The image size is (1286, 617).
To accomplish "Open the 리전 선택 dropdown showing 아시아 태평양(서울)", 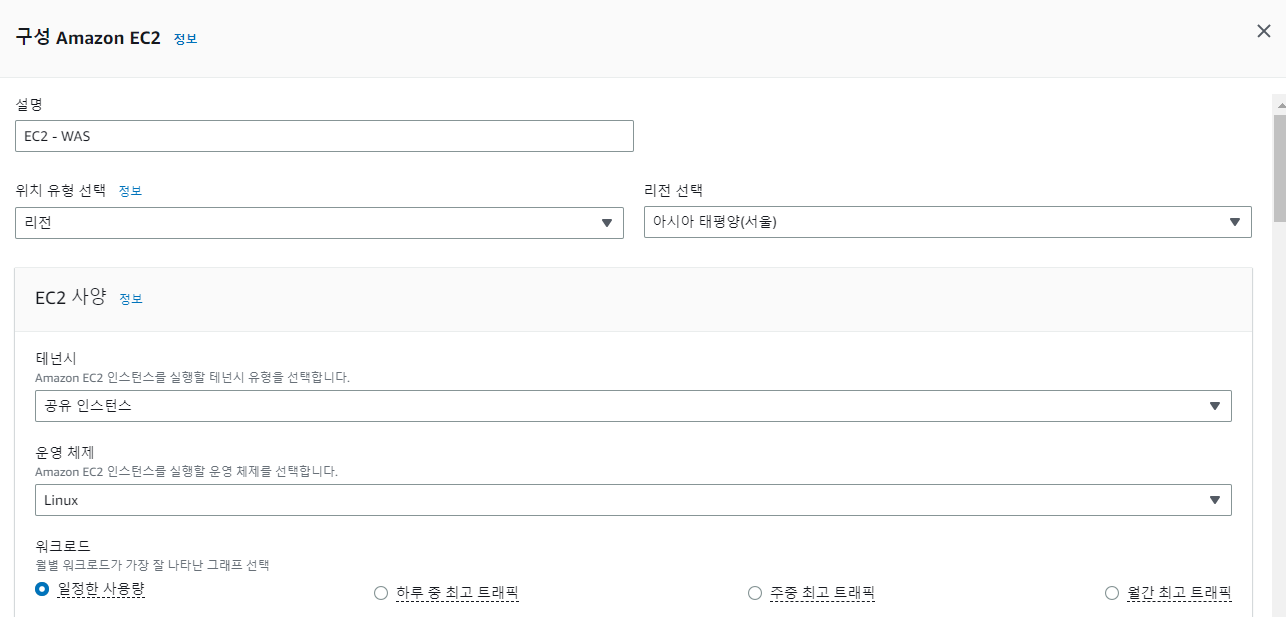I will pyautogui.click(x=948, y=222).
